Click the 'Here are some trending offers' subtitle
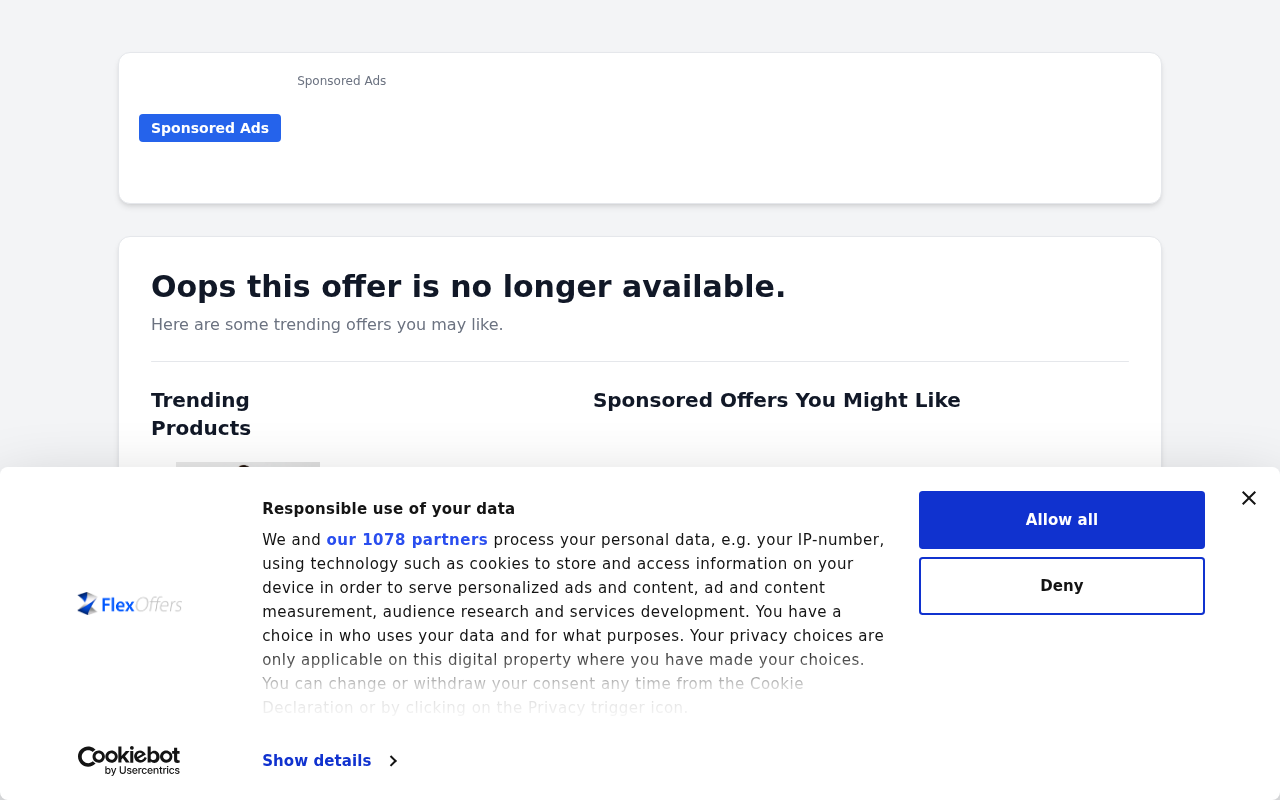Image resolution: width=1280 pixels, height=800 pixels. click(327, 325)
